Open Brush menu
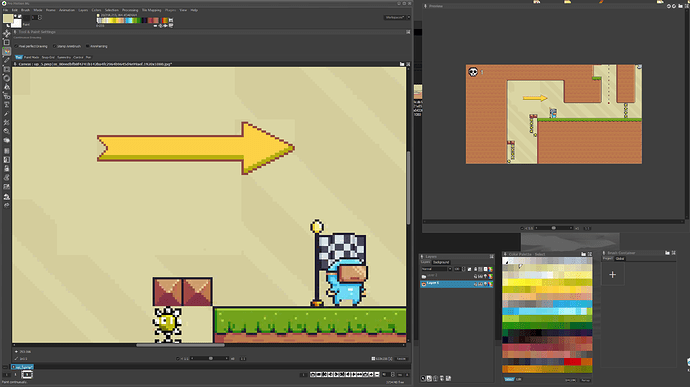 26,10
